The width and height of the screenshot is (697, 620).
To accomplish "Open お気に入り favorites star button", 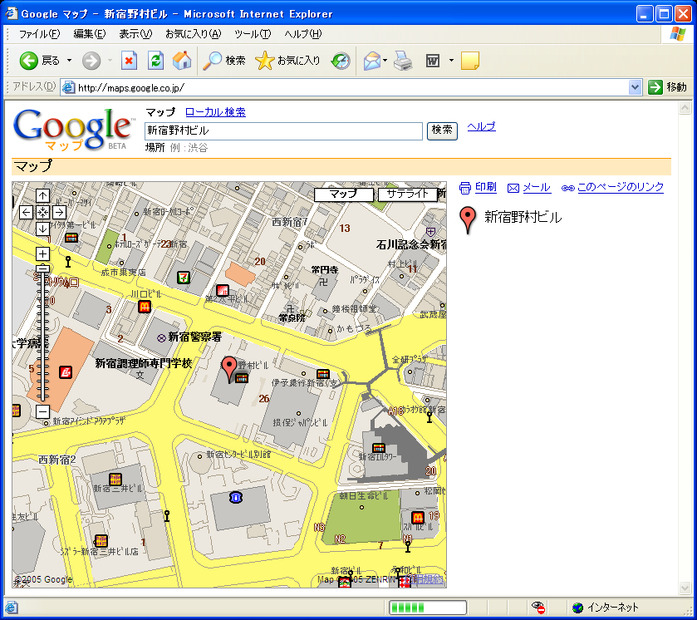I will (x=288, y=60).
